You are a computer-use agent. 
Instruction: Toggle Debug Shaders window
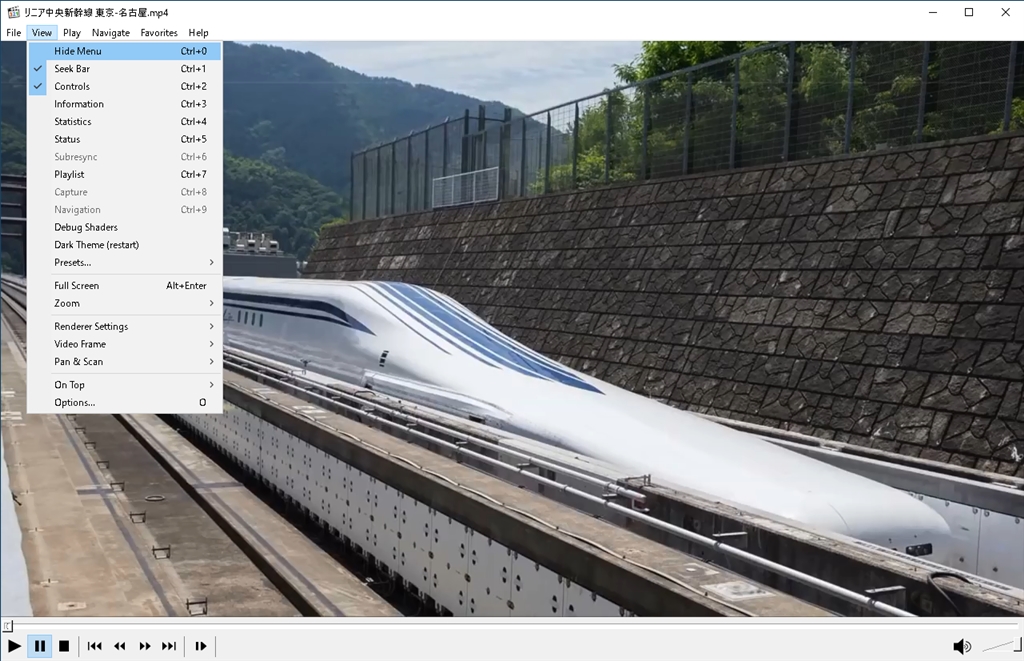[125, 227]
